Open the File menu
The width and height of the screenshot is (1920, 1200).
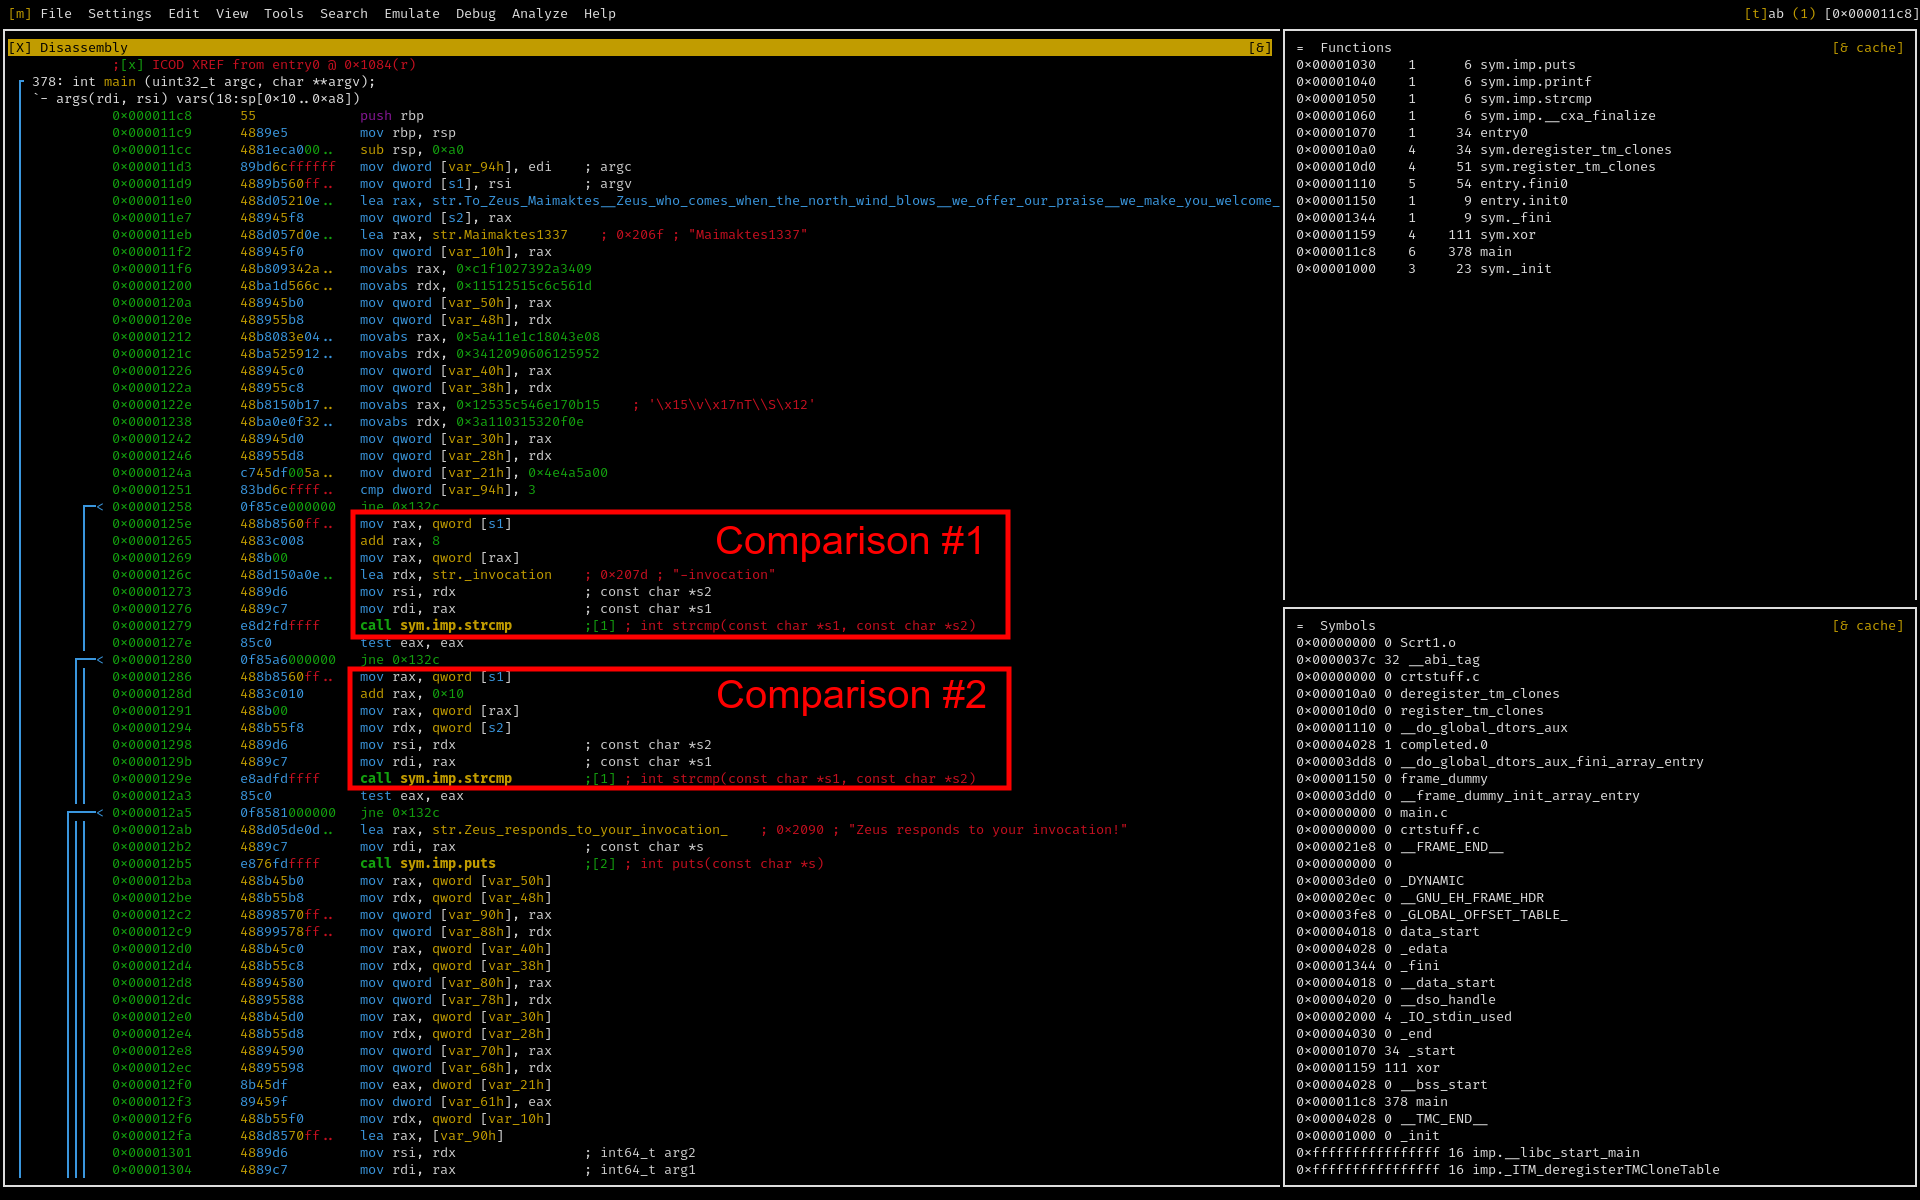pyautogui.click(x=56, y=14)
